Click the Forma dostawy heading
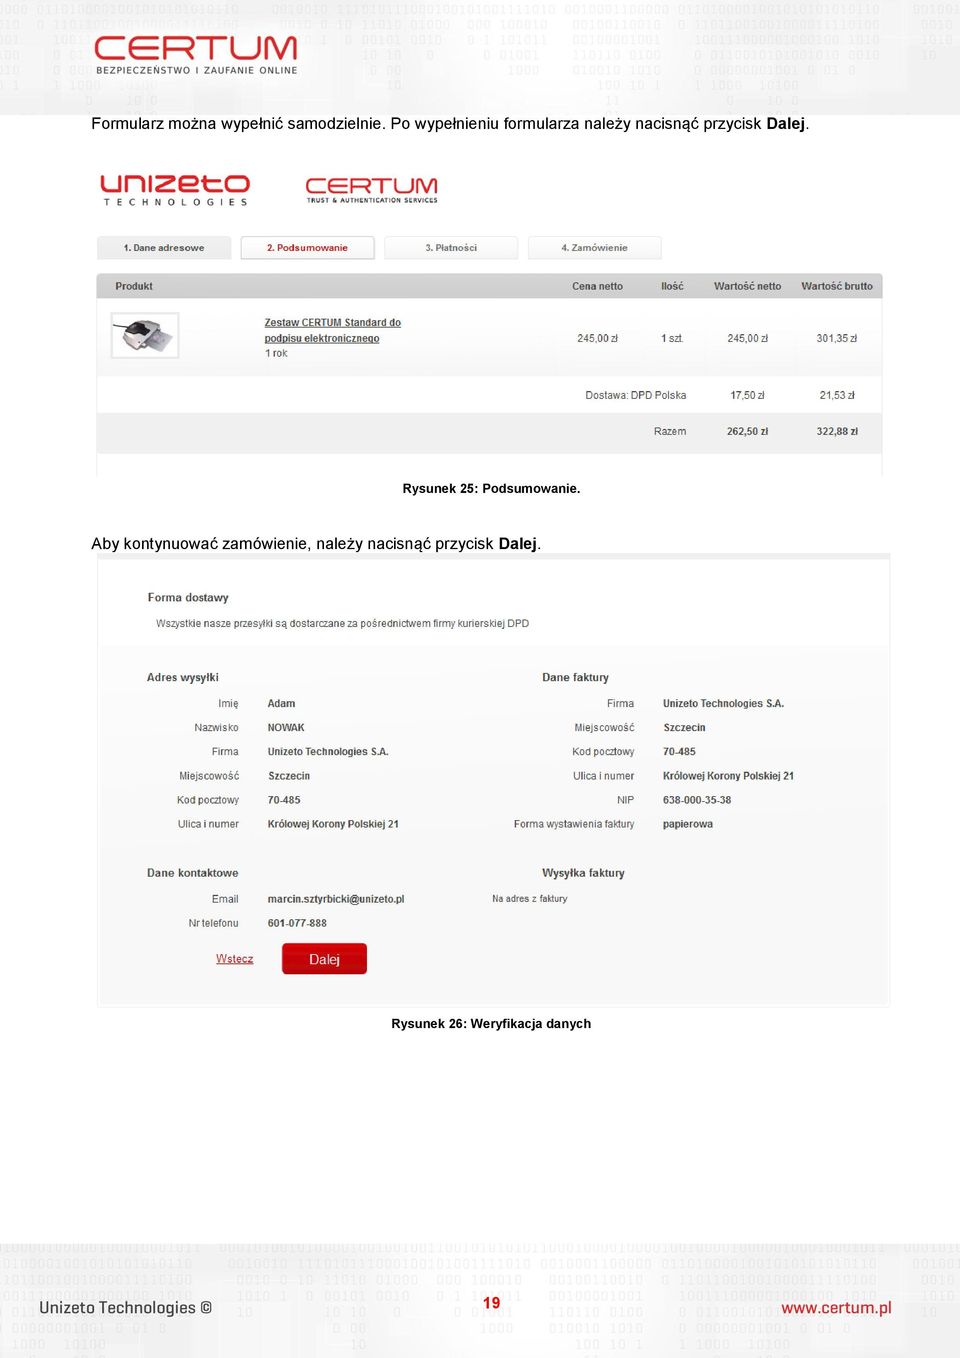 click(x=188, y=598)
